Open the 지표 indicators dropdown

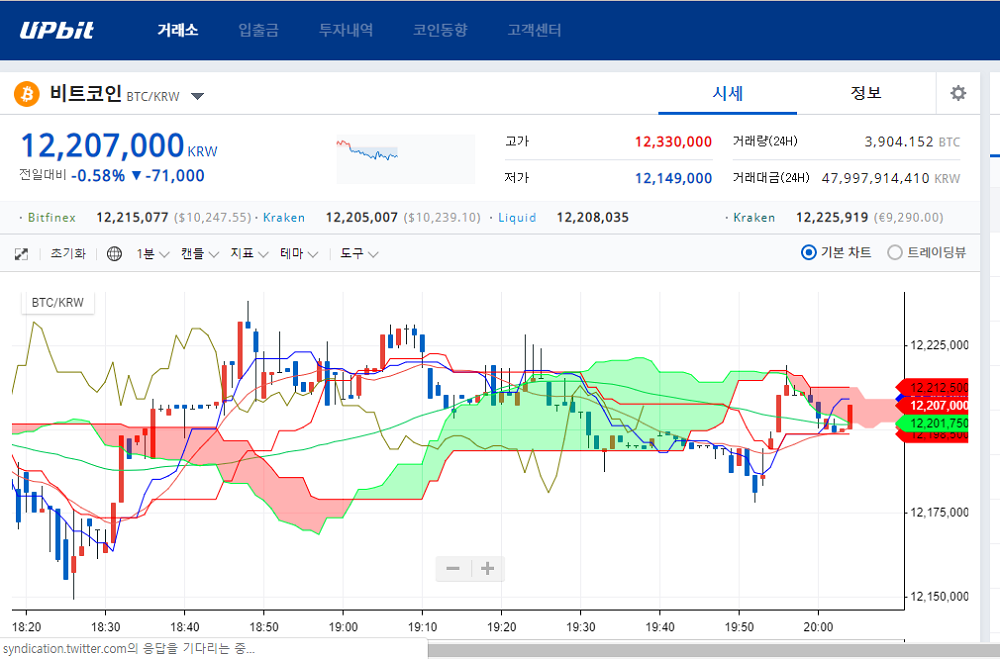point(249,254)
